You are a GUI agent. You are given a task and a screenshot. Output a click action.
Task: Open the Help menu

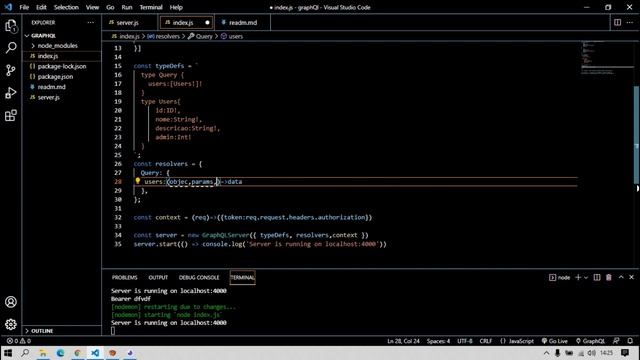point(176,7)
